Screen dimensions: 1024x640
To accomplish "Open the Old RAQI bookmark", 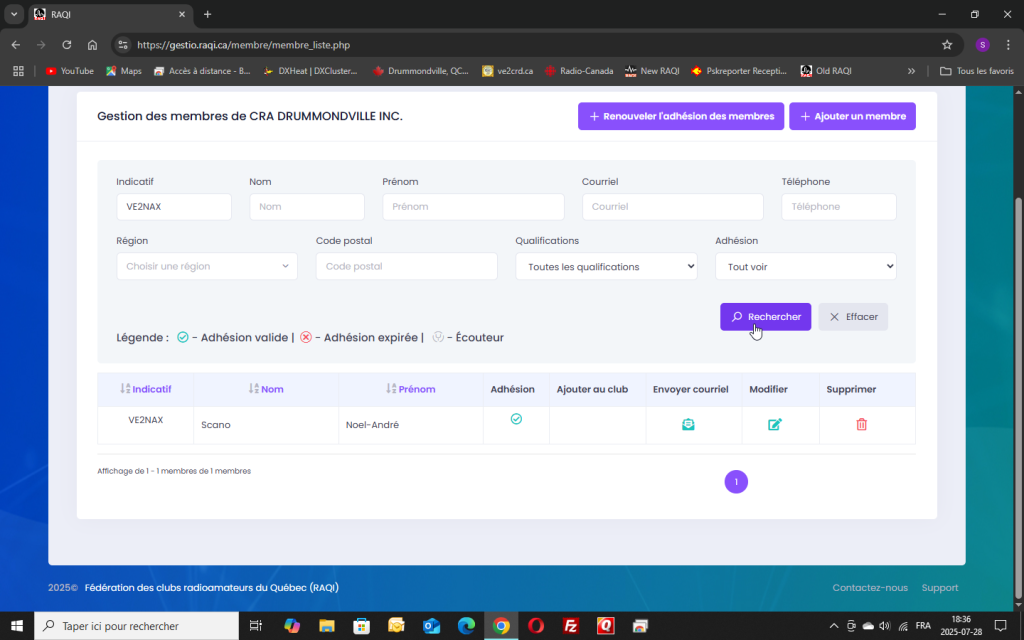I will pyautogui.click(x=826, y=71).
